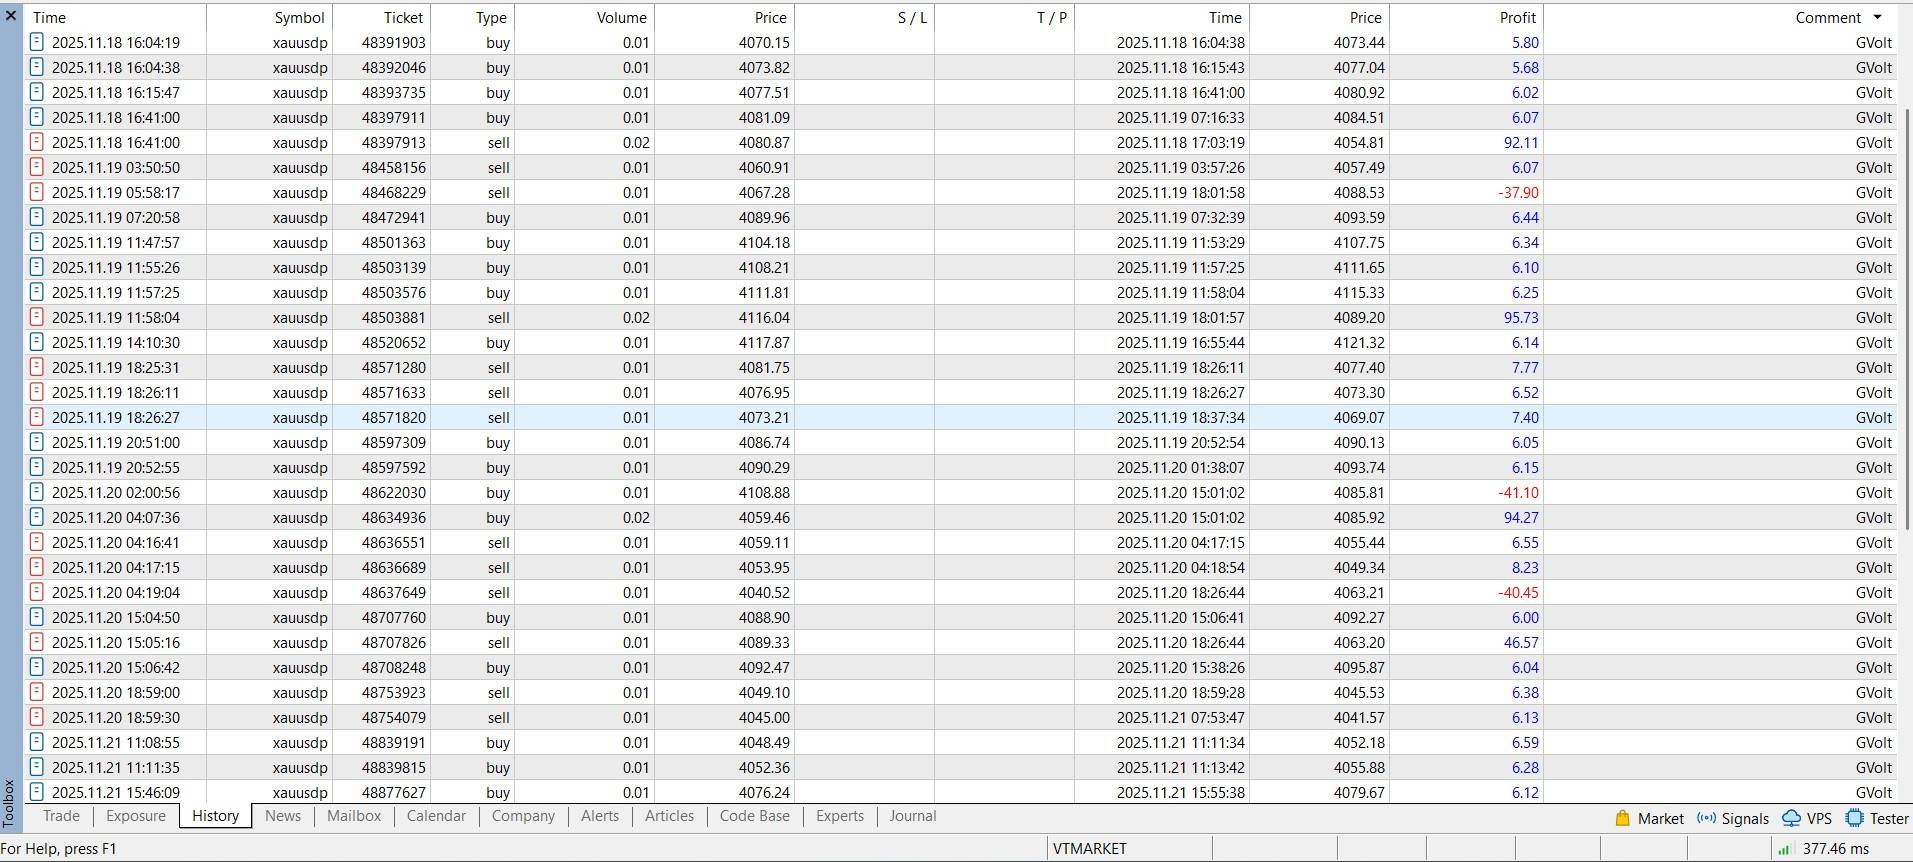Click the open price 4104.18

click(x=764, y=242)
